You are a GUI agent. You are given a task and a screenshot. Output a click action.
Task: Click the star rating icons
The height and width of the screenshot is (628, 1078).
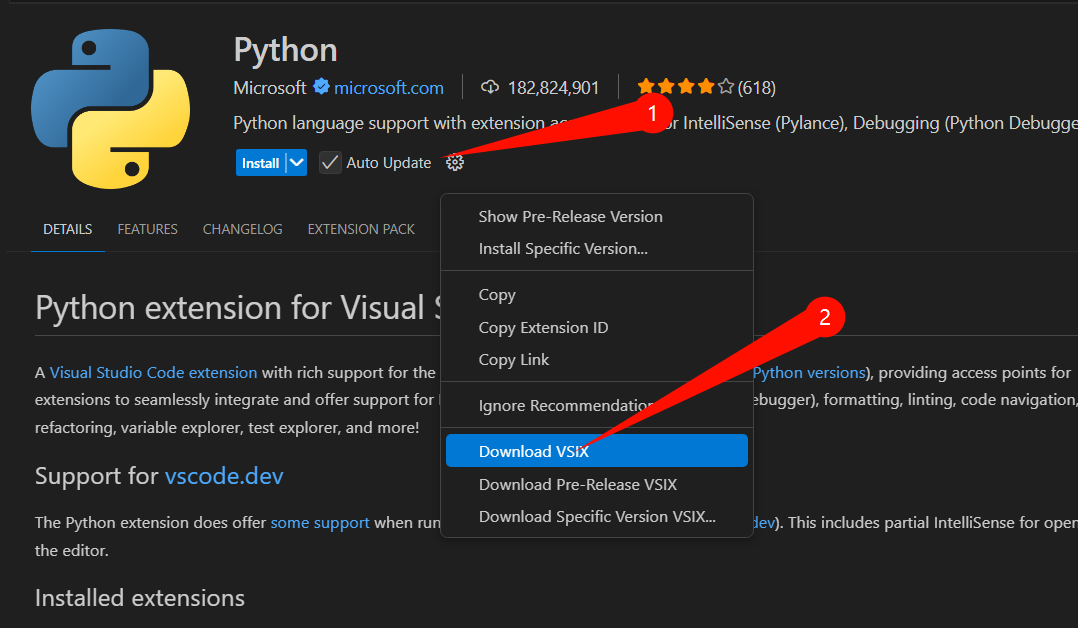coord(685,87)
